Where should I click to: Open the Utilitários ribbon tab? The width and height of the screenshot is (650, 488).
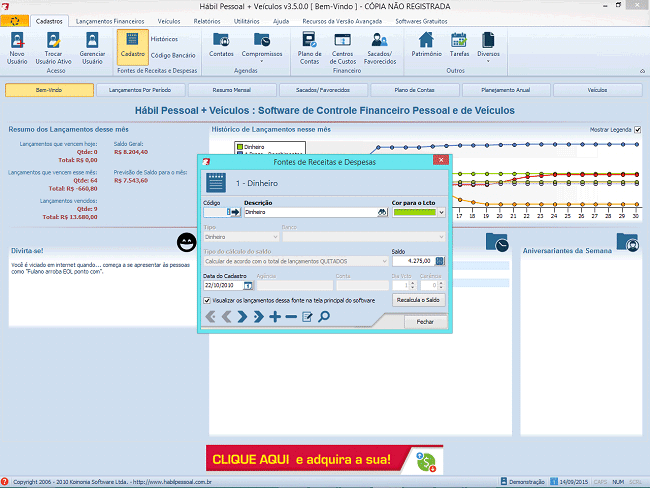click(247, 21)
